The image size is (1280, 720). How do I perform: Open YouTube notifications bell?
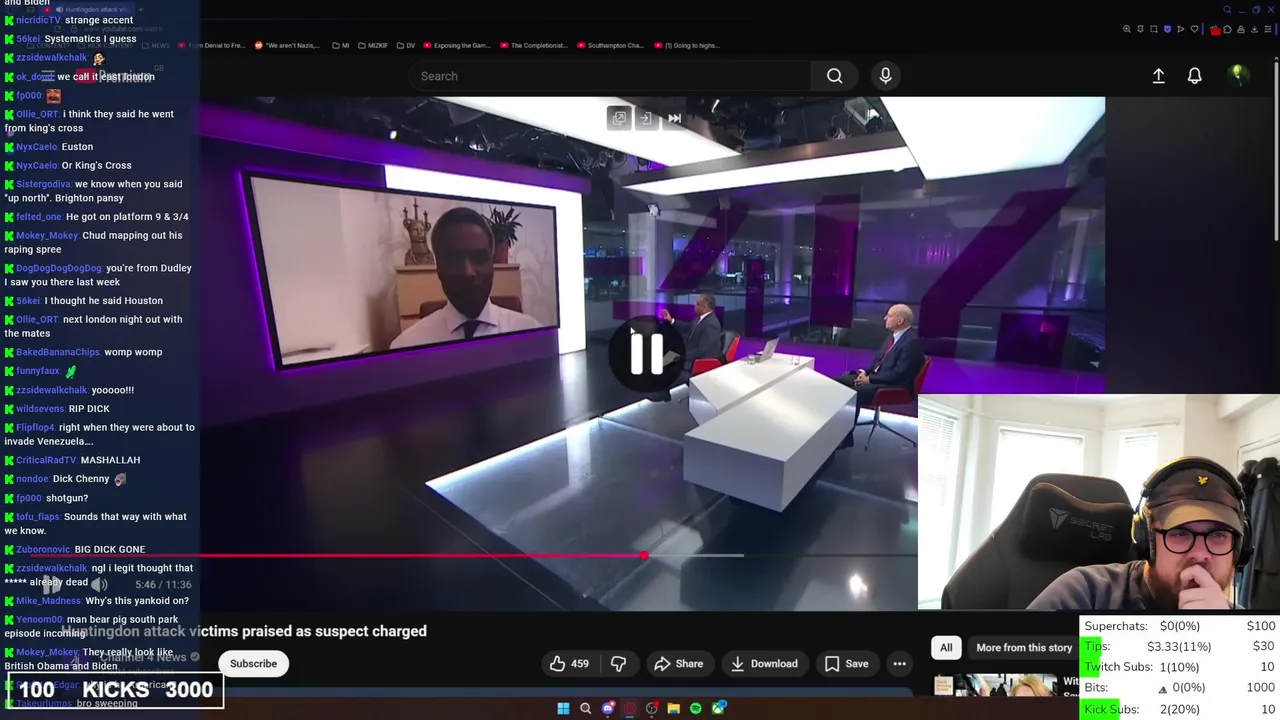coord(1194,76)
